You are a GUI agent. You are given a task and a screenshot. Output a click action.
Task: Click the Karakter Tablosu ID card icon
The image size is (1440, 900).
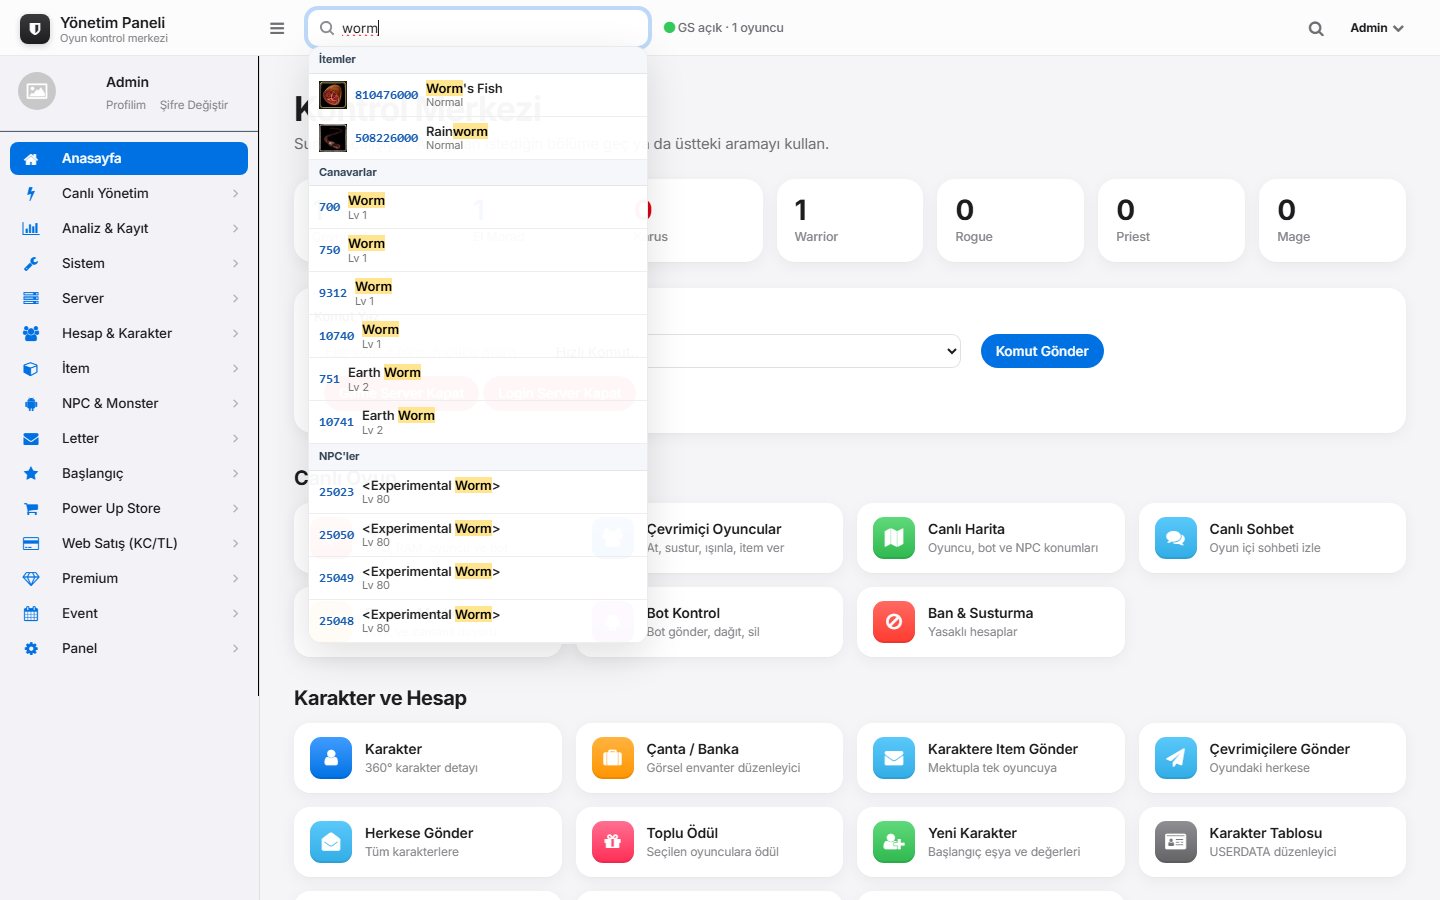point(1175,842)
